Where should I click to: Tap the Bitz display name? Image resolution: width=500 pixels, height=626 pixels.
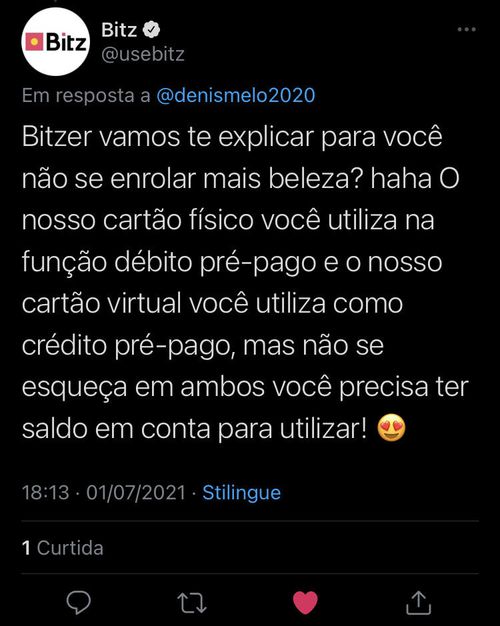point(119,30)
